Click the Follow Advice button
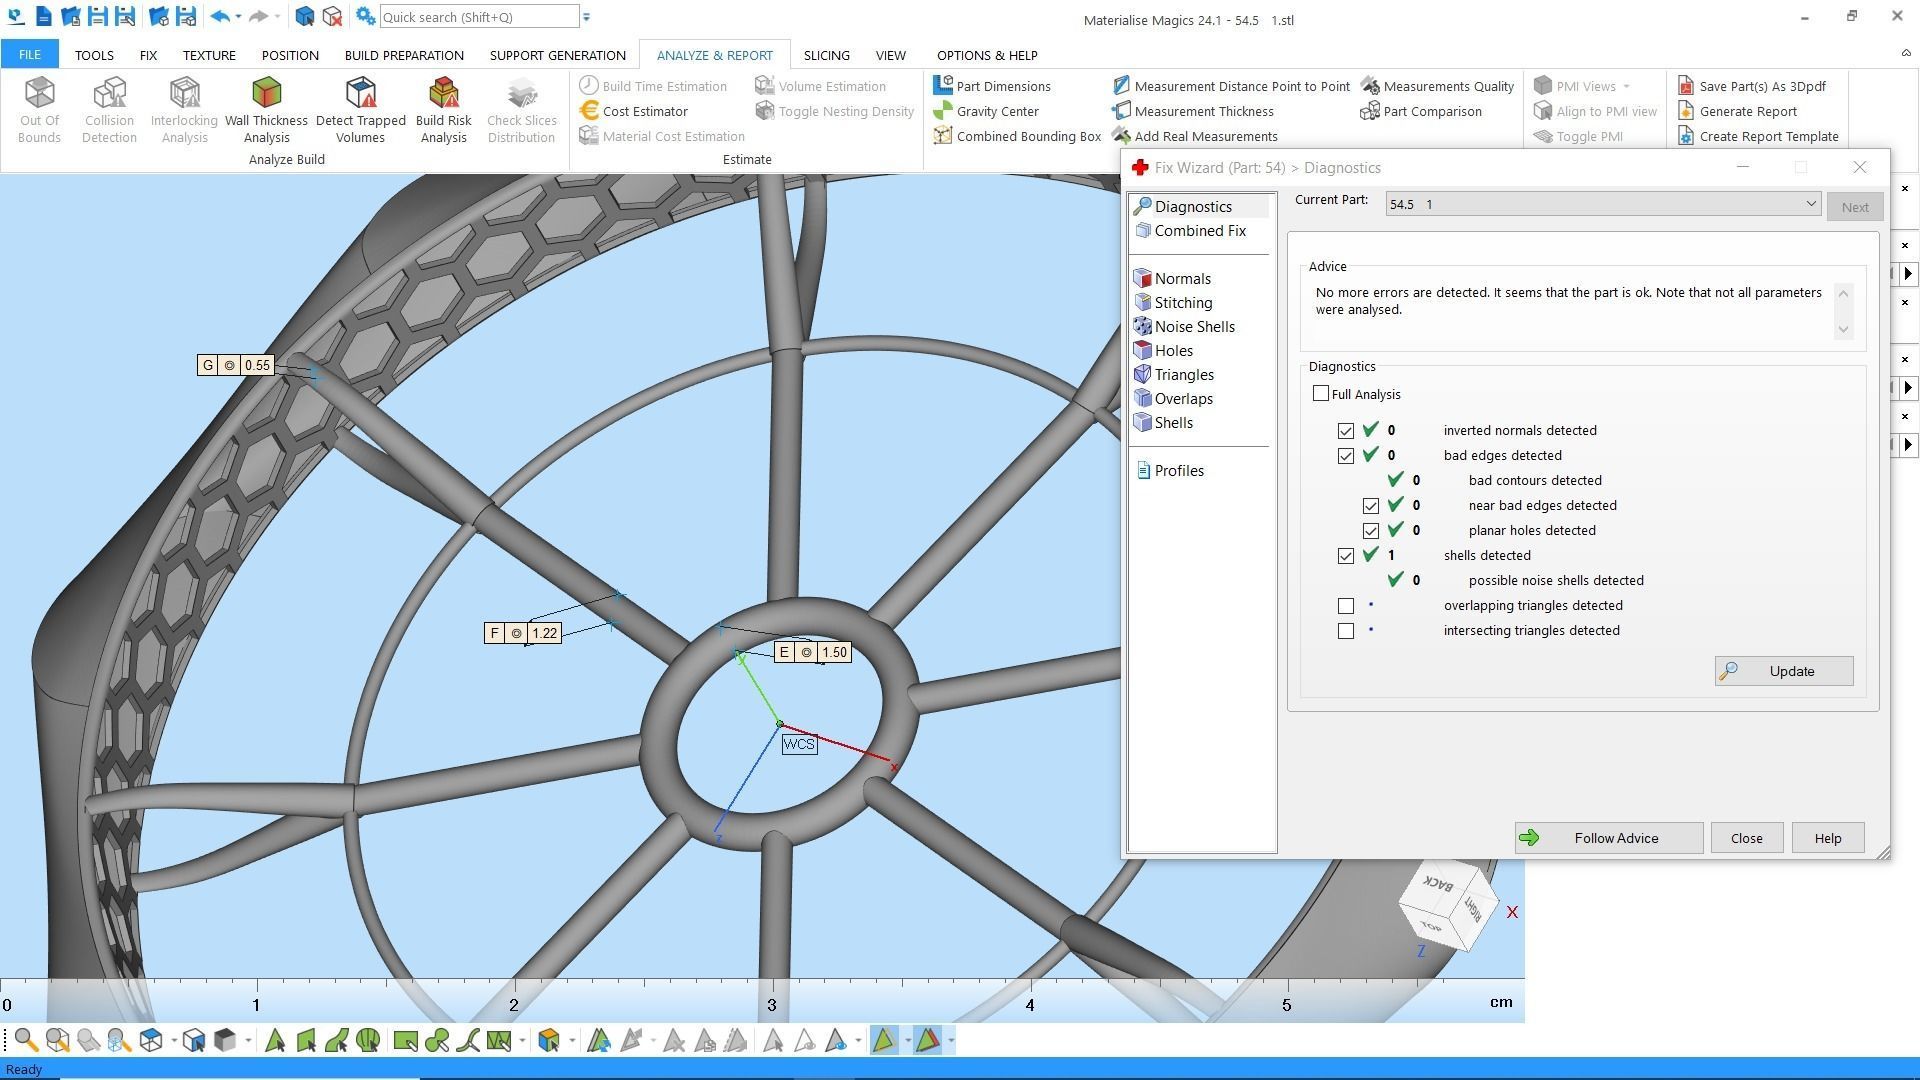This screenshot has height=1080, width=1920. (1607, 838)
